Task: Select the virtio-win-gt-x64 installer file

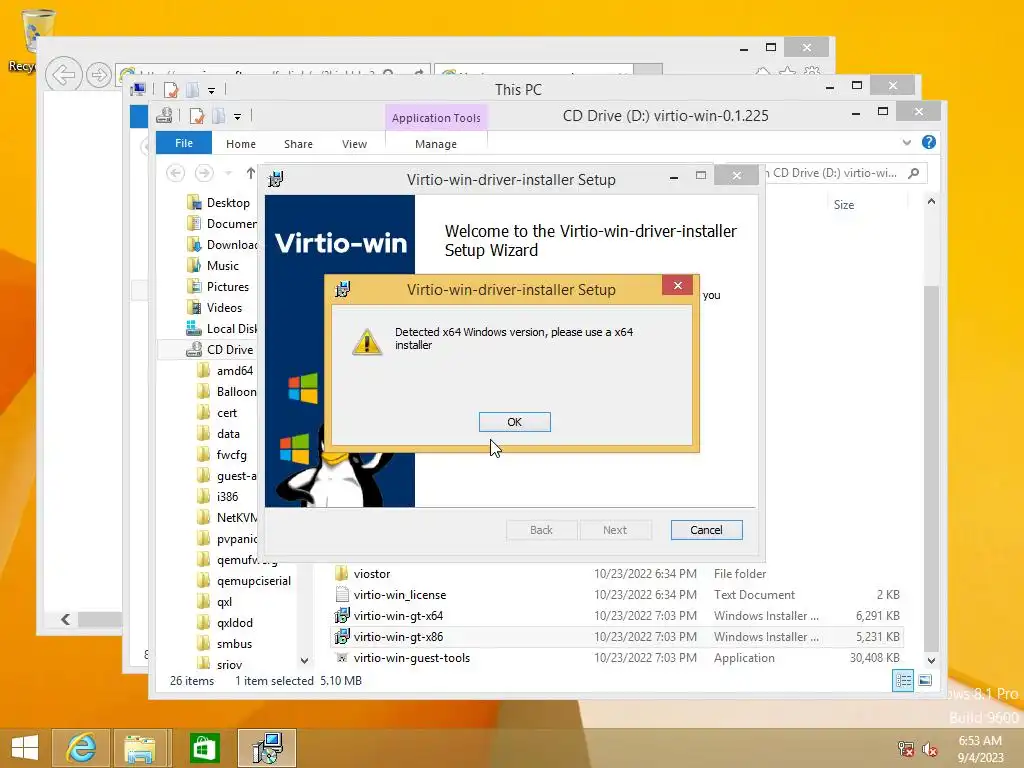Action: point(616,615)
